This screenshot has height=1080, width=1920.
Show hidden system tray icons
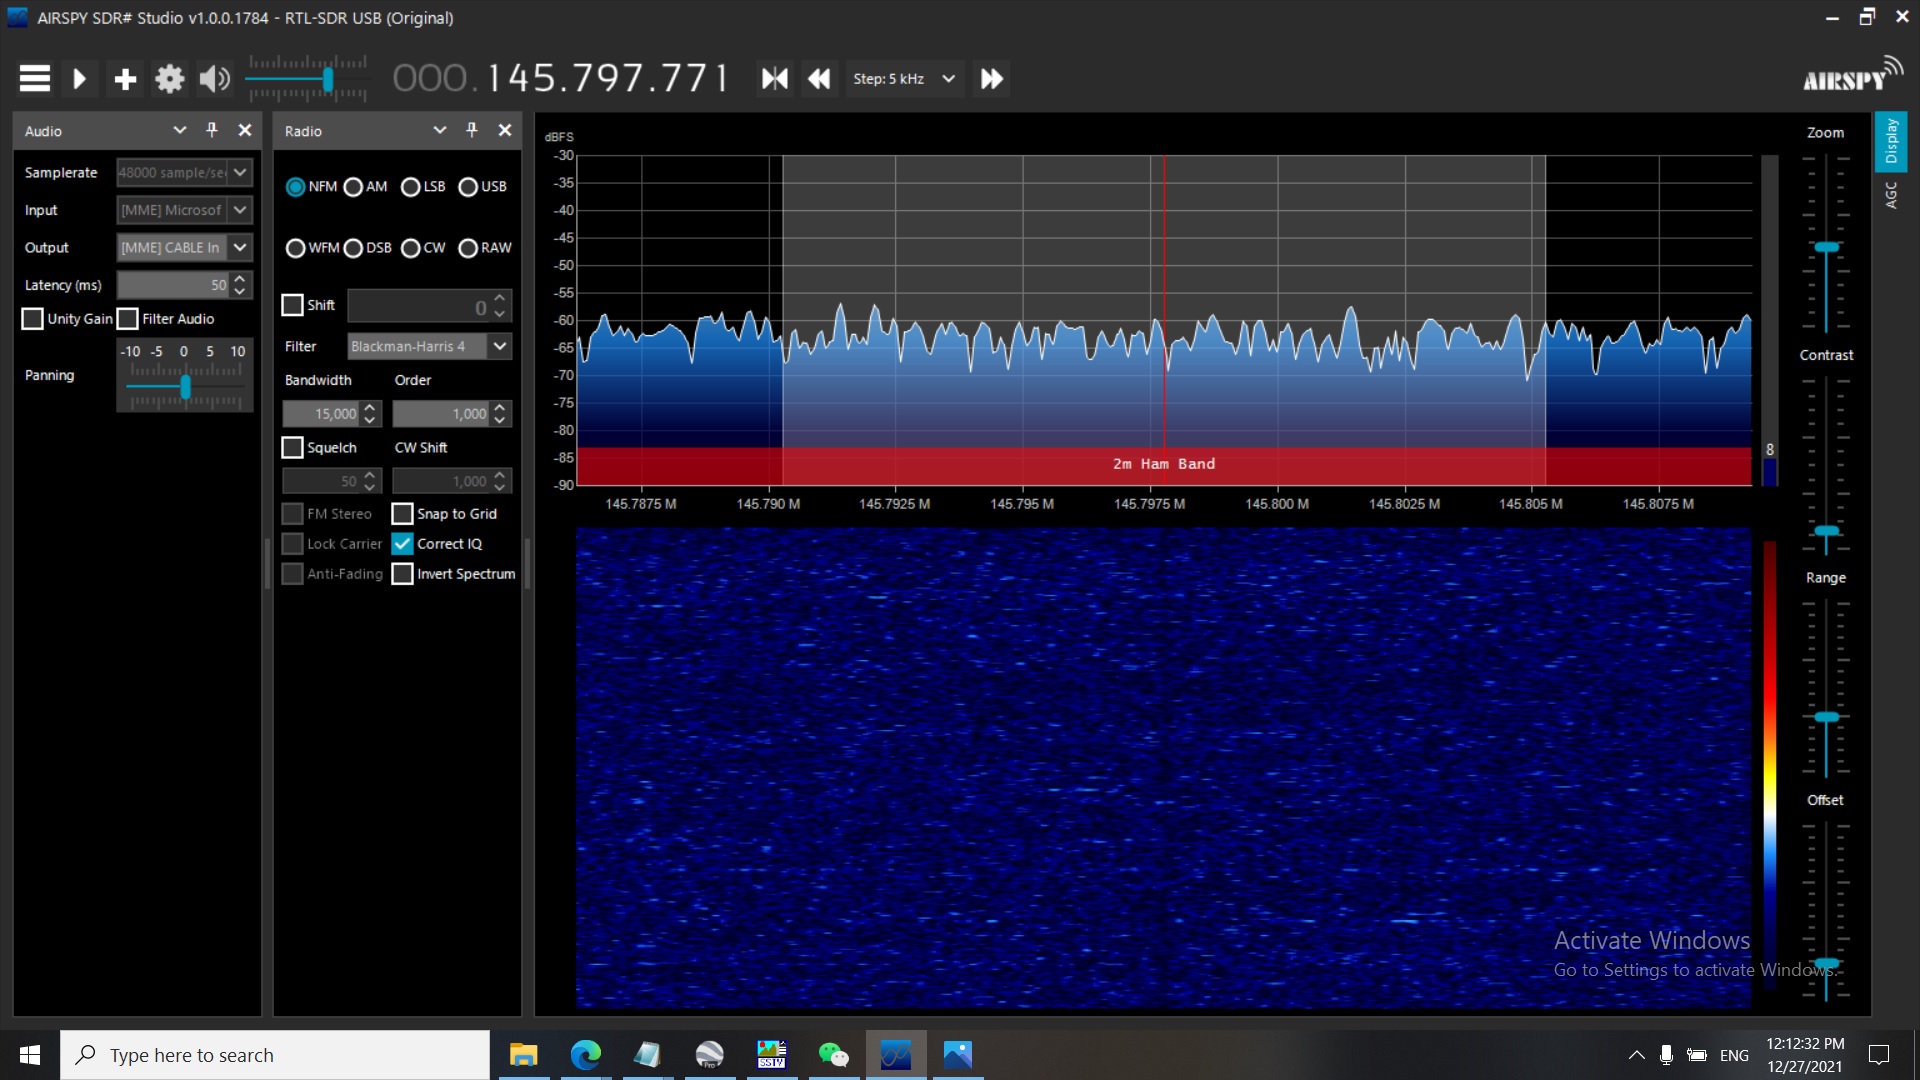tap(1636, 1055)
